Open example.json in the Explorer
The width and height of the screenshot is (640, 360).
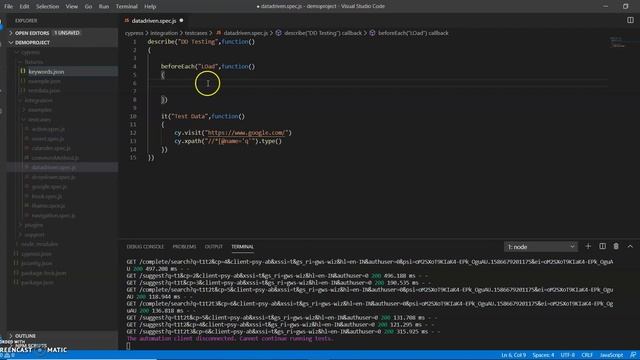[x=44, y=81]
